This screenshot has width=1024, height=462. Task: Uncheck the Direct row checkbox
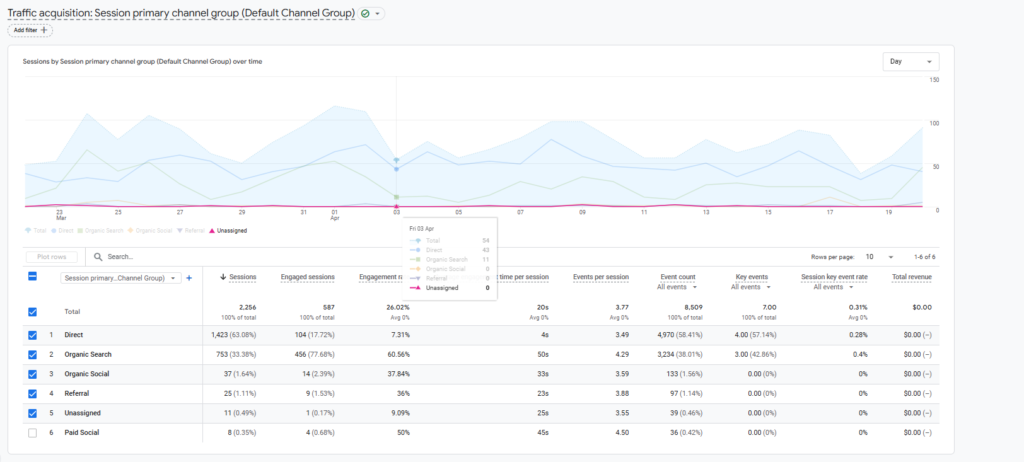point(33,335)
